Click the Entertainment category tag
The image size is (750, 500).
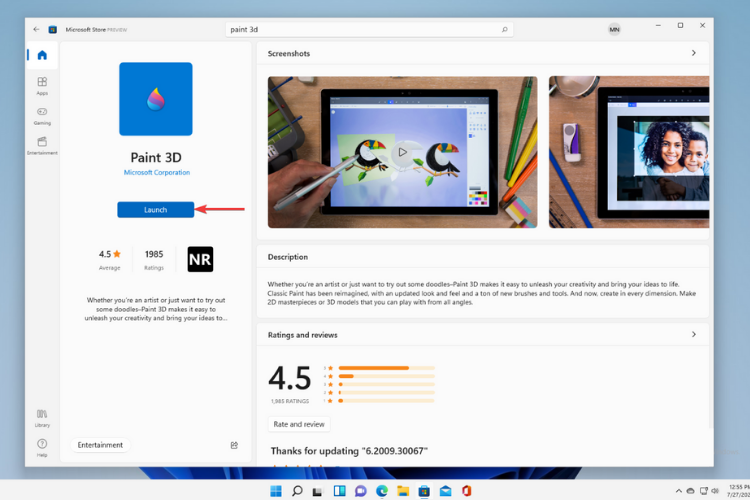pos(100,445)
